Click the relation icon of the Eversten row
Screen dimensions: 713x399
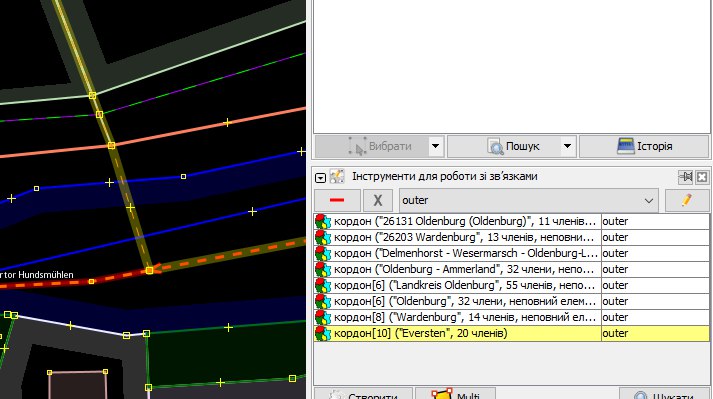(x=323, y=333)
